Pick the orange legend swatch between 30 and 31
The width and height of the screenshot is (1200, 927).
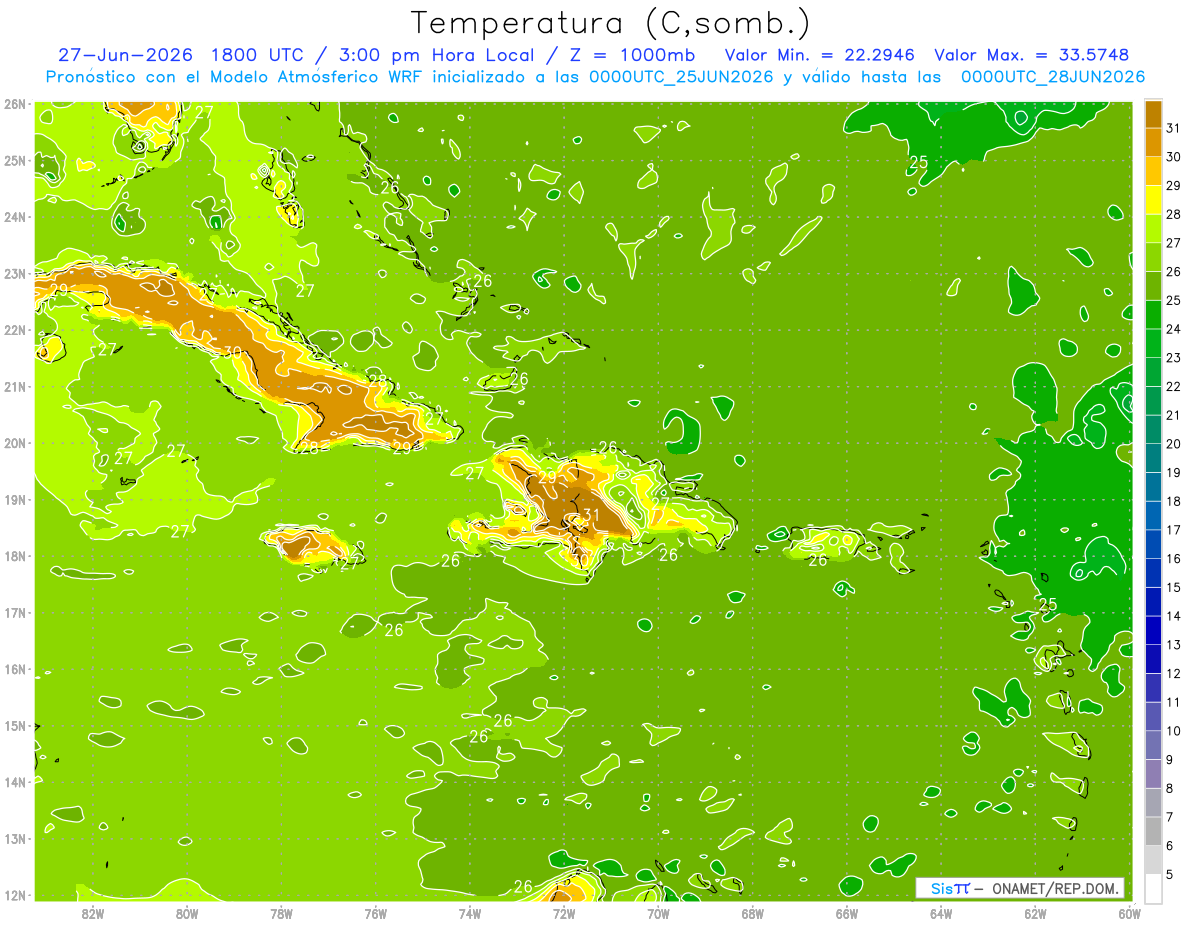click(1153, 142)
